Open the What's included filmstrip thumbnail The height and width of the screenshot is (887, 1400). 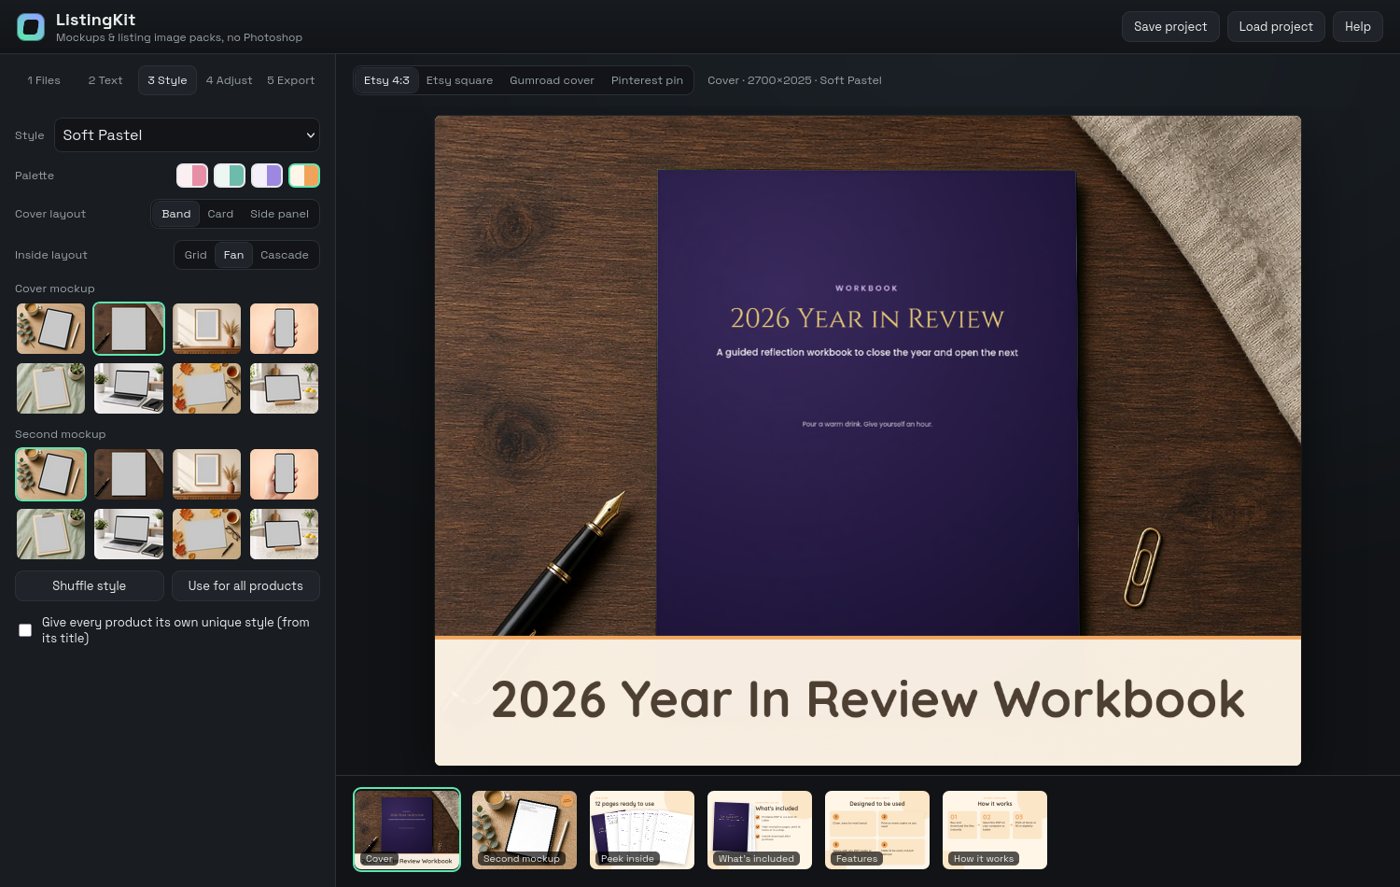(760, 830)
